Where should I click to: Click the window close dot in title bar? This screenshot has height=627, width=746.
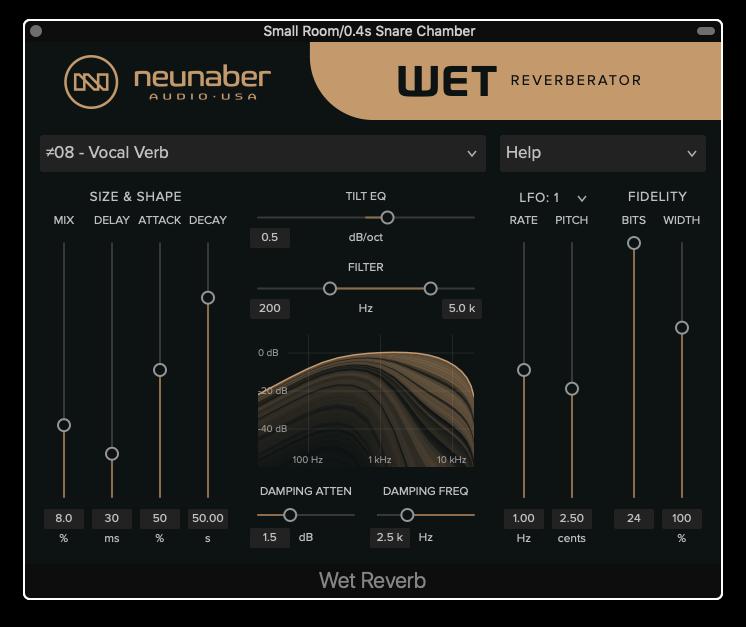(36, 31)
